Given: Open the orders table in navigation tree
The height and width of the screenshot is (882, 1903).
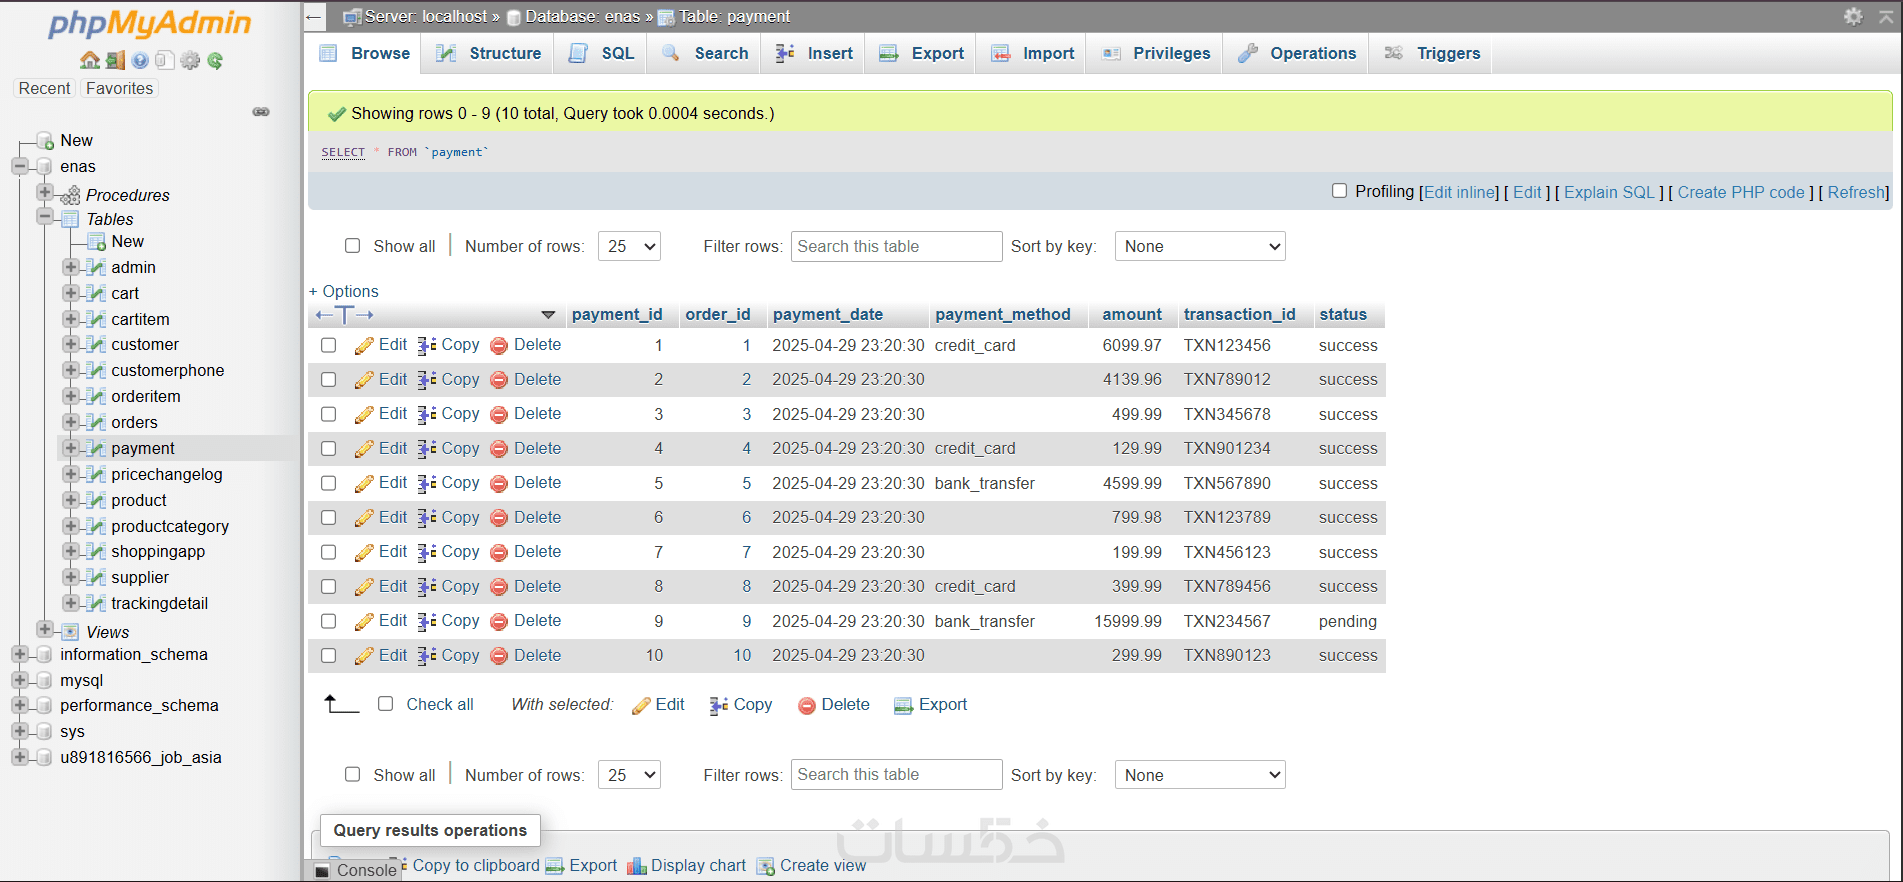Looking at the screenshot, I should pos(135,422).
